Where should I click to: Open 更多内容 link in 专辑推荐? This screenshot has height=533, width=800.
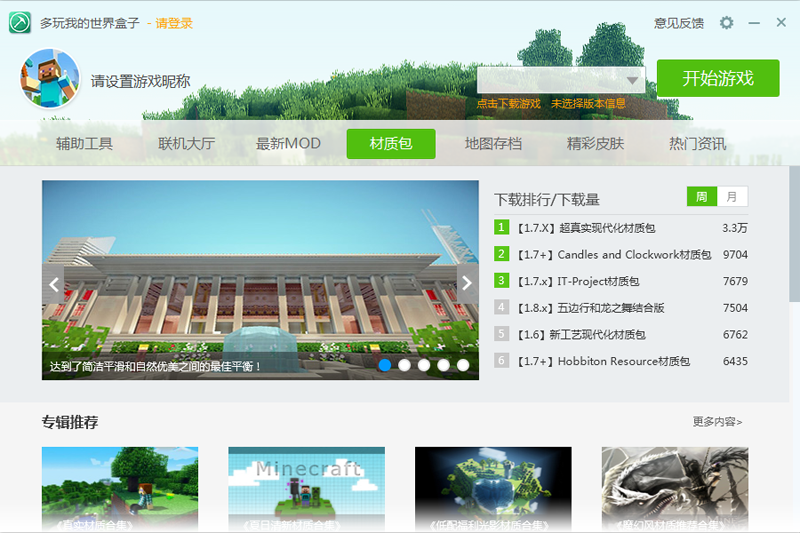(717, 421)
